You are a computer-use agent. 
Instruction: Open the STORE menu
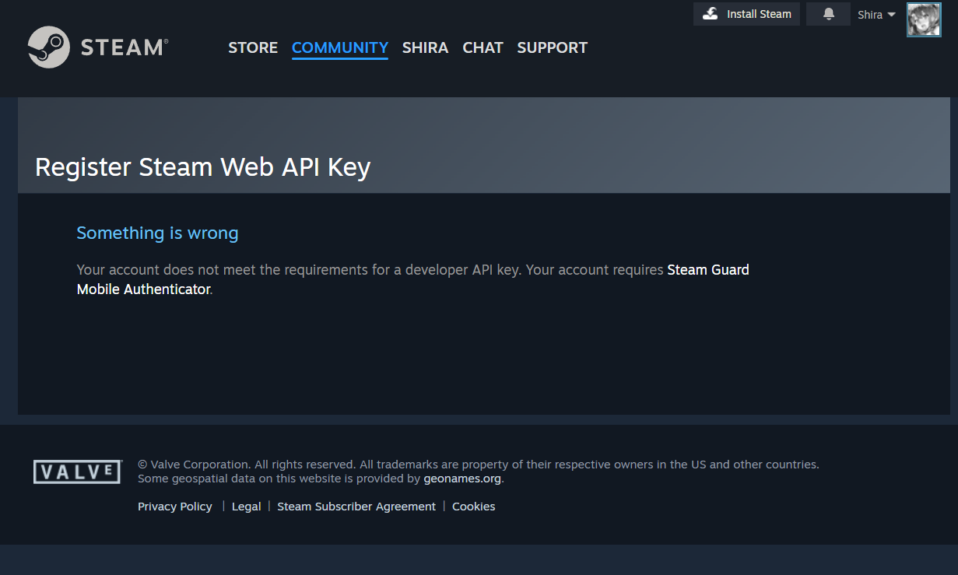coord(253,48)
